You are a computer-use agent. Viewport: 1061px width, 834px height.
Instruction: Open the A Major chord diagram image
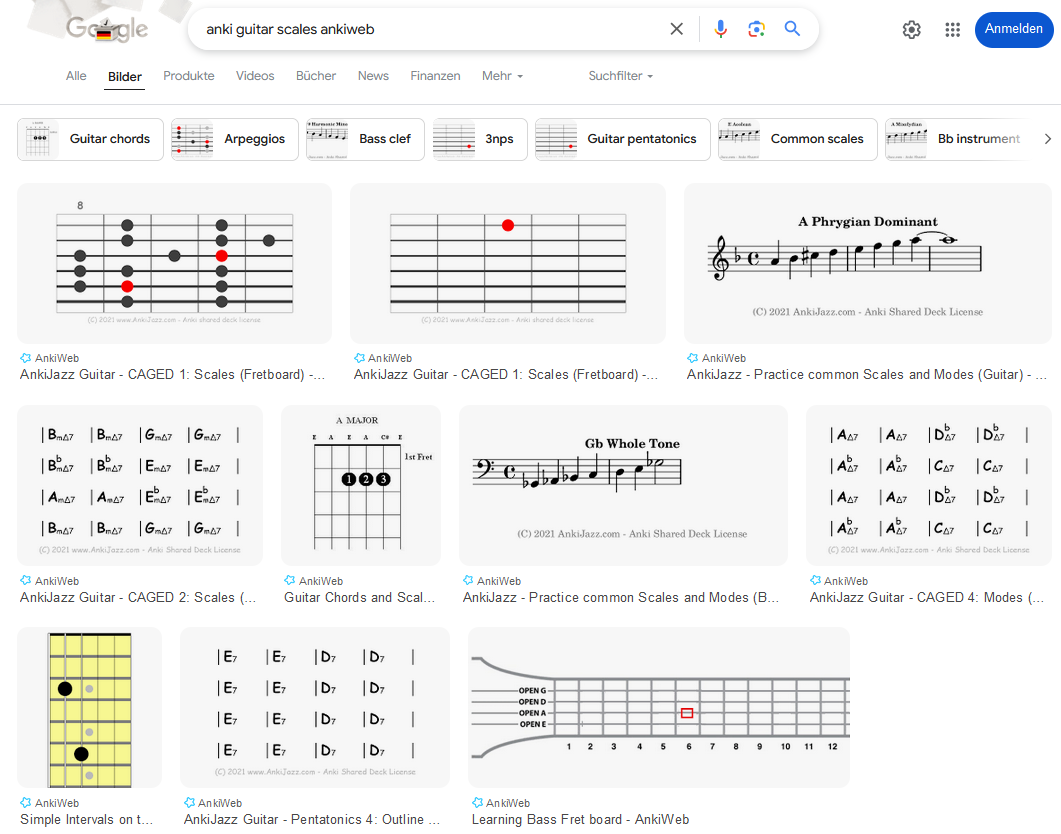tap(361, 486)
